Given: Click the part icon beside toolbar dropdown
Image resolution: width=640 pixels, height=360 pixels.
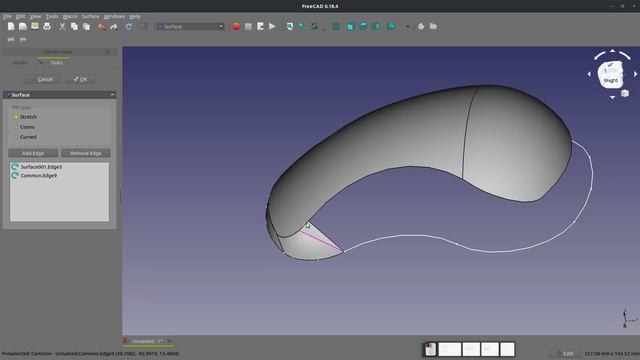Looking at the screenshot, I should pos(421,27).
